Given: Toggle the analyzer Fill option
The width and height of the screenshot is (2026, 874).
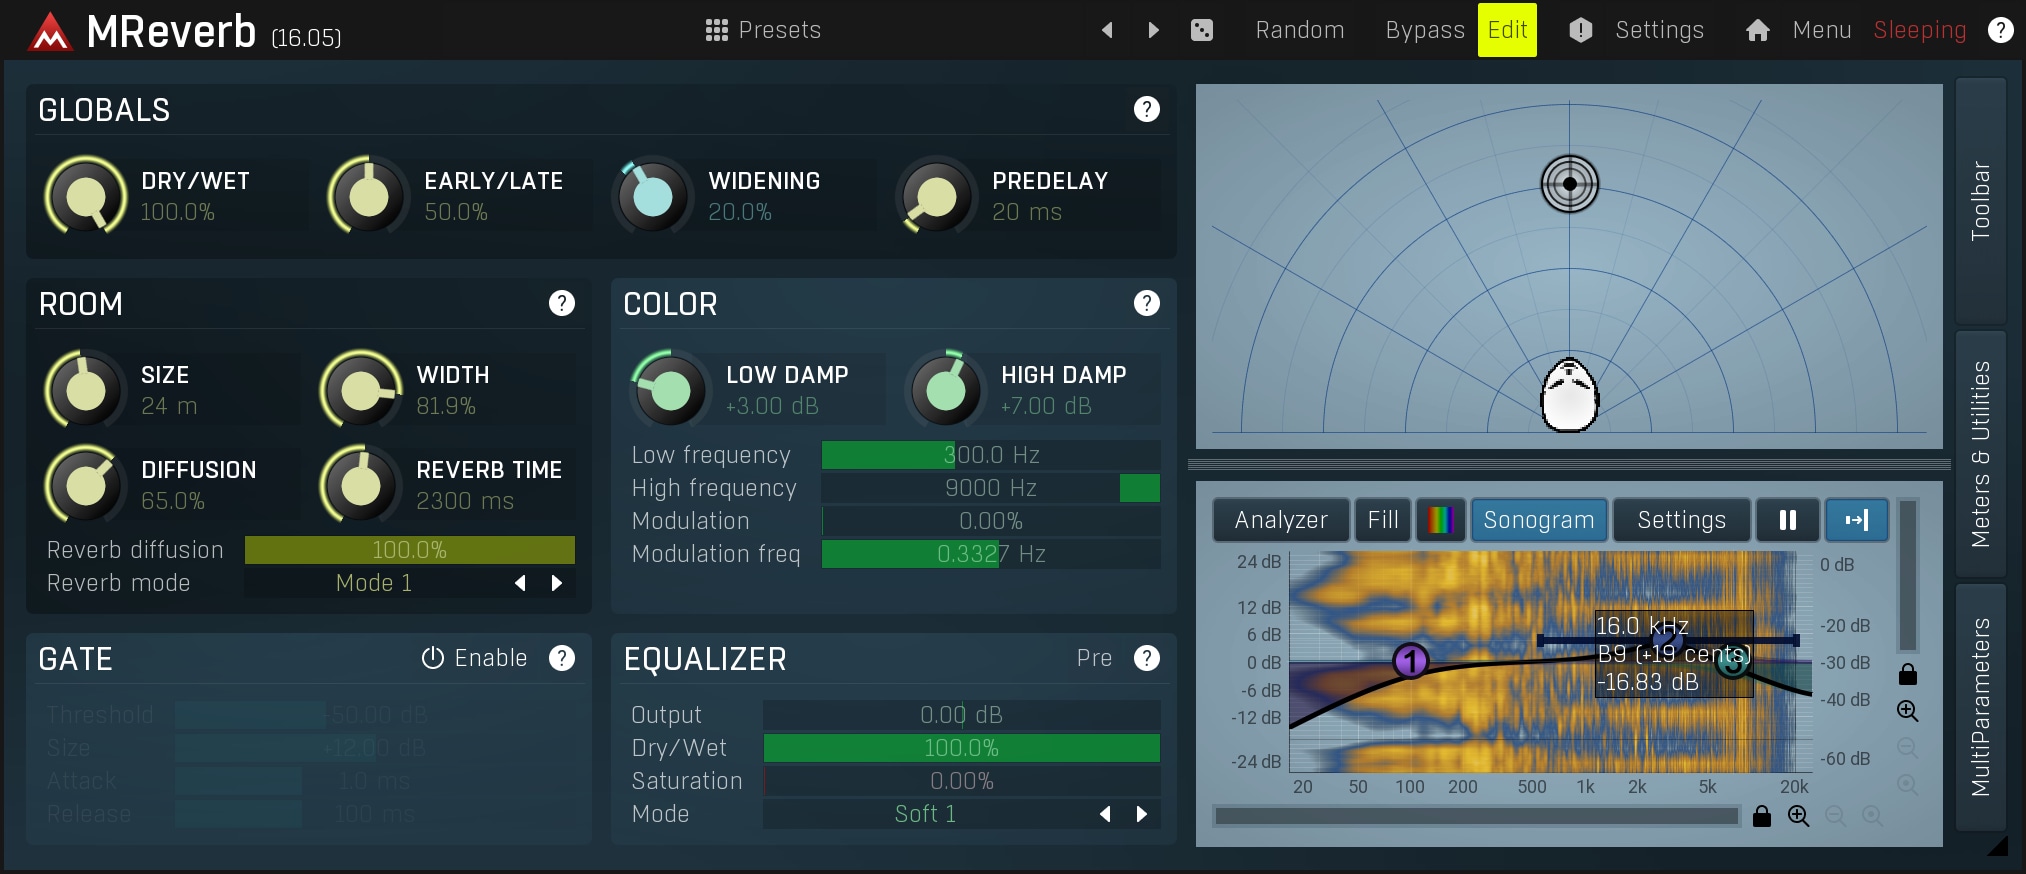Looking at the screenshot, I should (1383, 520).
